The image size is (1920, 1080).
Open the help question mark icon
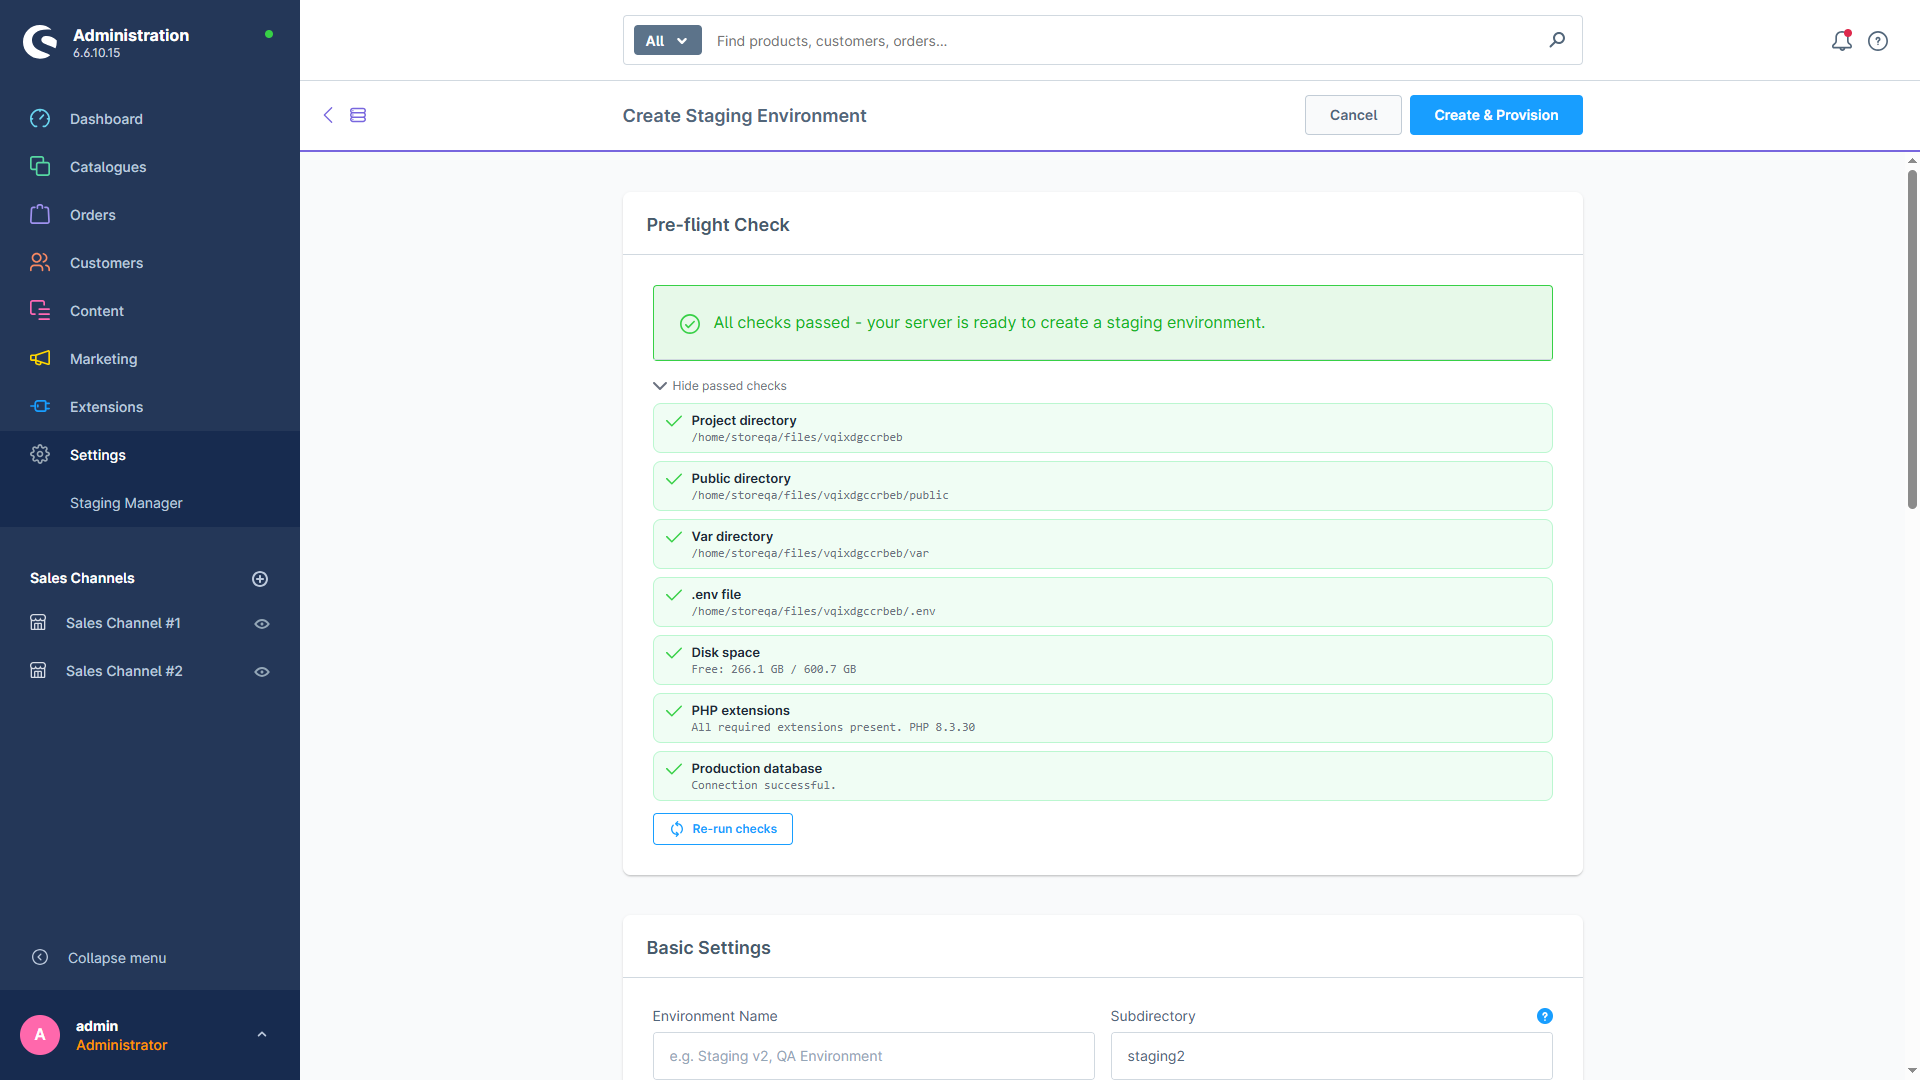coord(1878,41)
